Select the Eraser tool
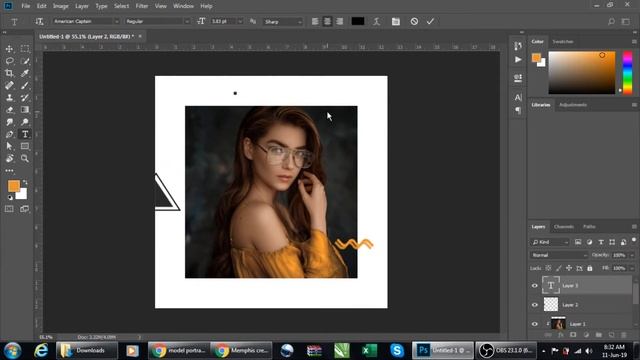The width and height of the screenshot is (640, 360). (x=9, y=110)
